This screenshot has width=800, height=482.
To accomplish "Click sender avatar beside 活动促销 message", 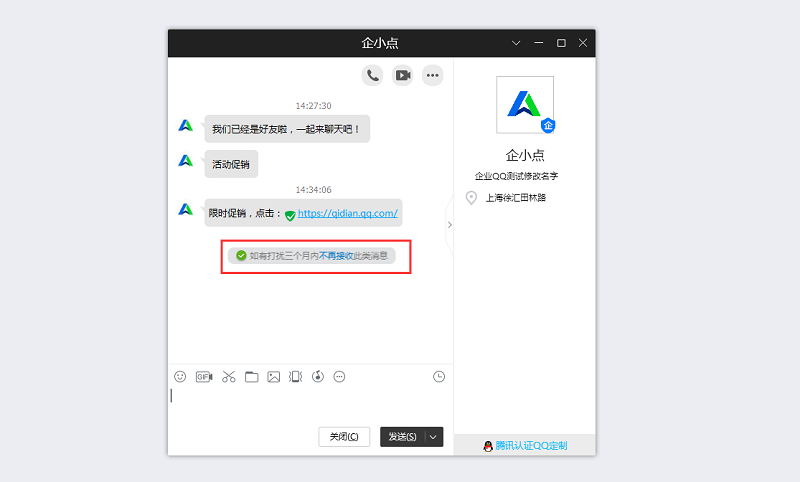I will coord(186,161).
